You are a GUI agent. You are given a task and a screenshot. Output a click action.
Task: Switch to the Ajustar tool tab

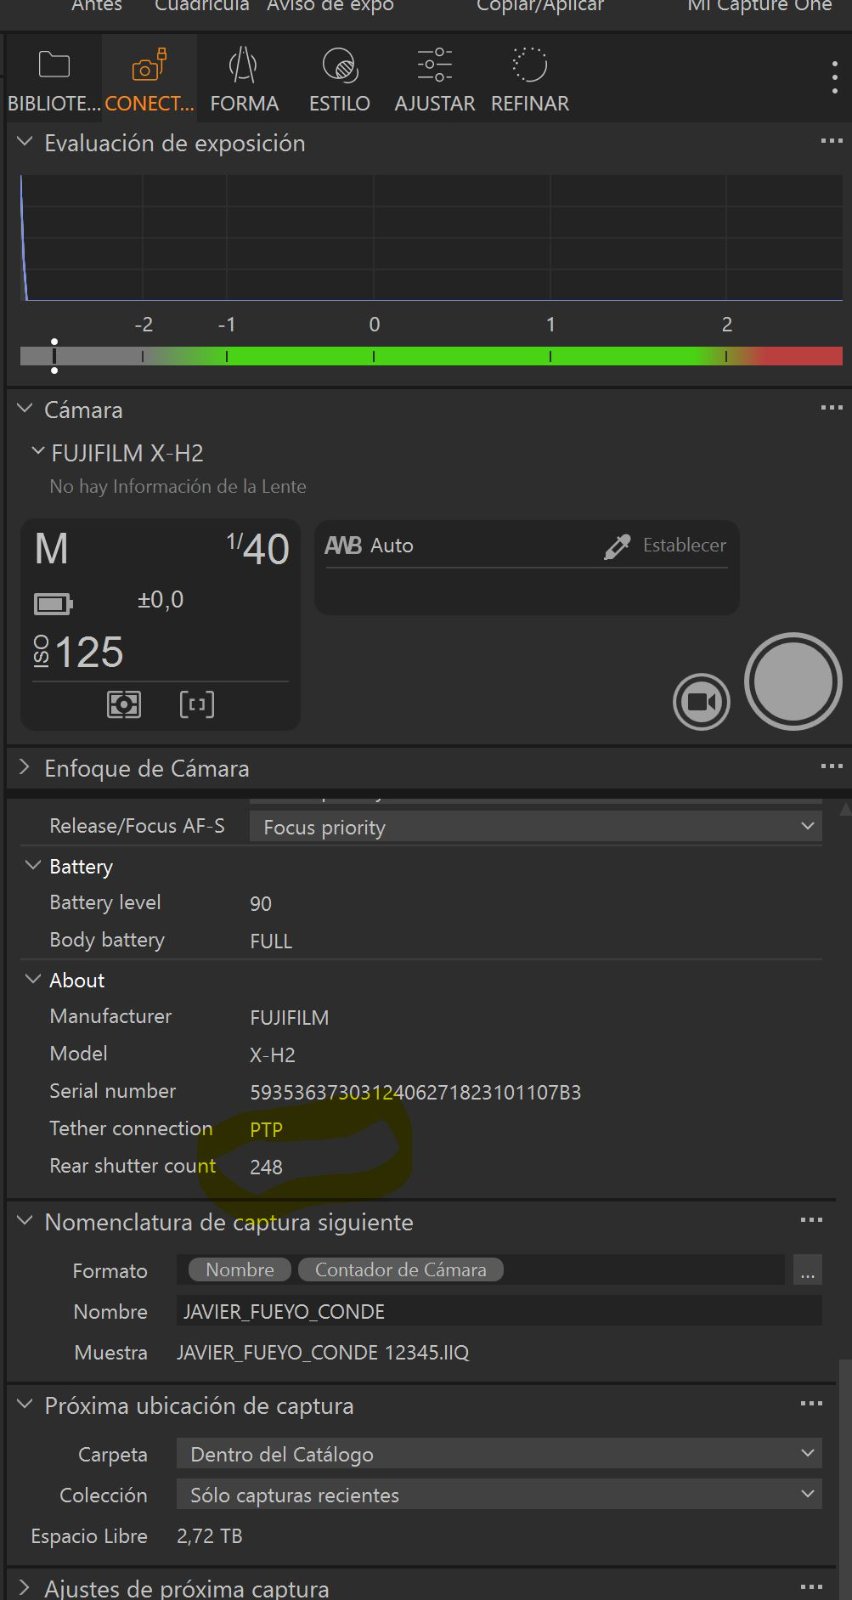(x=434, y=80)
